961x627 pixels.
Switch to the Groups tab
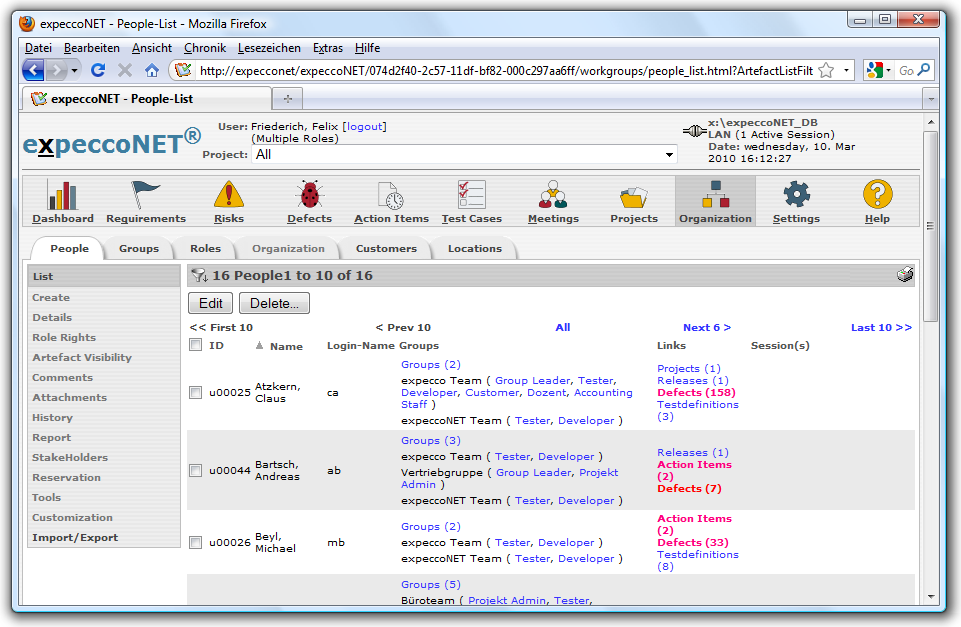(x=138, y=249)
